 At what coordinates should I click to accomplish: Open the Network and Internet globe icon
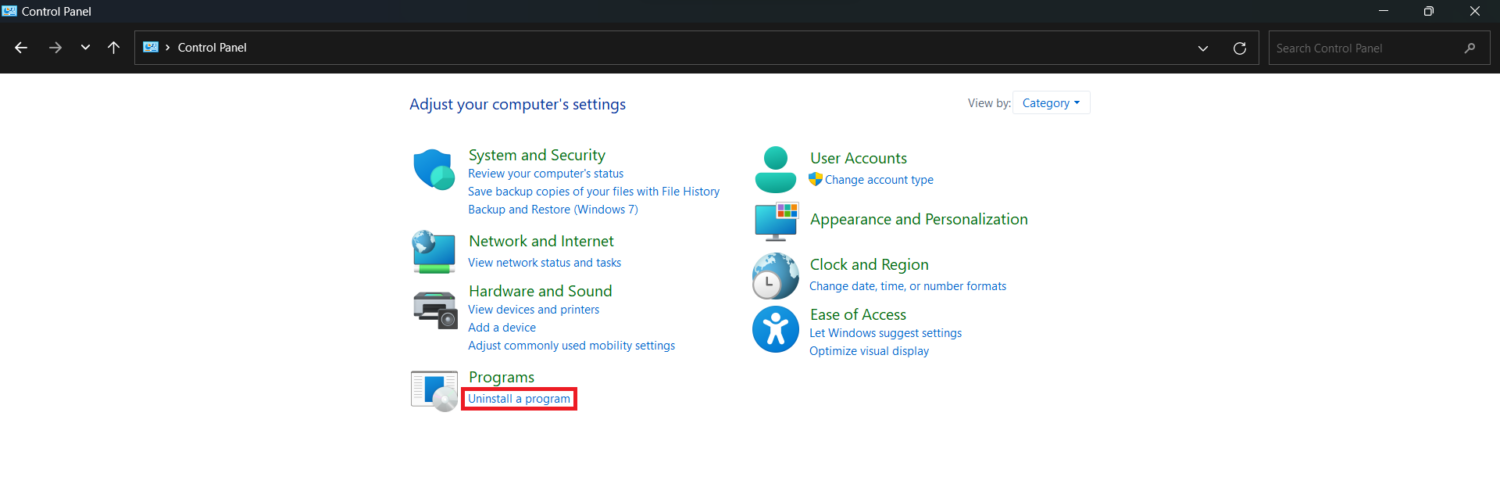434,251
